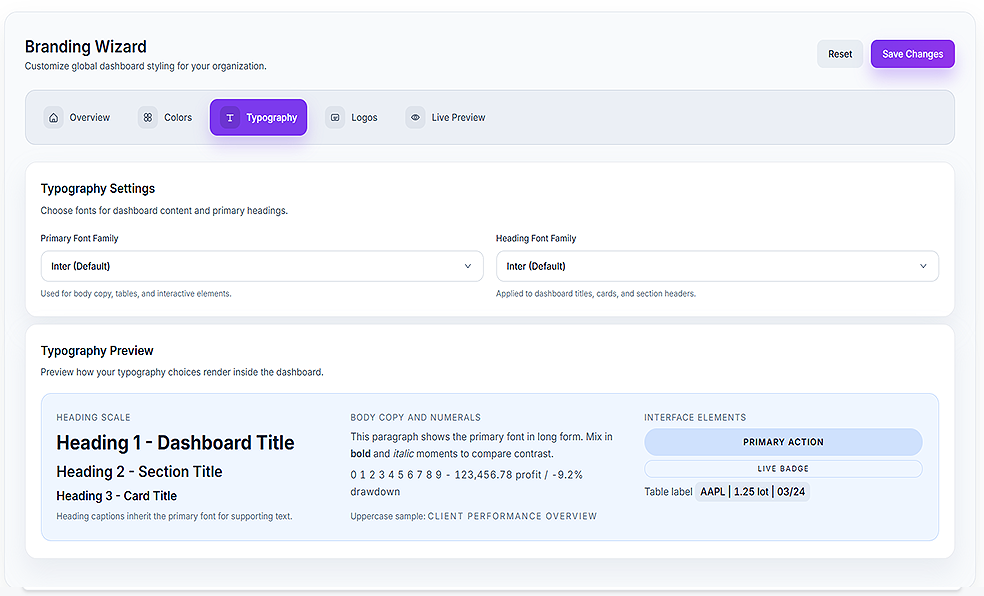Click the image icon beside Logos
The width and height of the screenshot is (984, 596).
(x=335, y=117)
